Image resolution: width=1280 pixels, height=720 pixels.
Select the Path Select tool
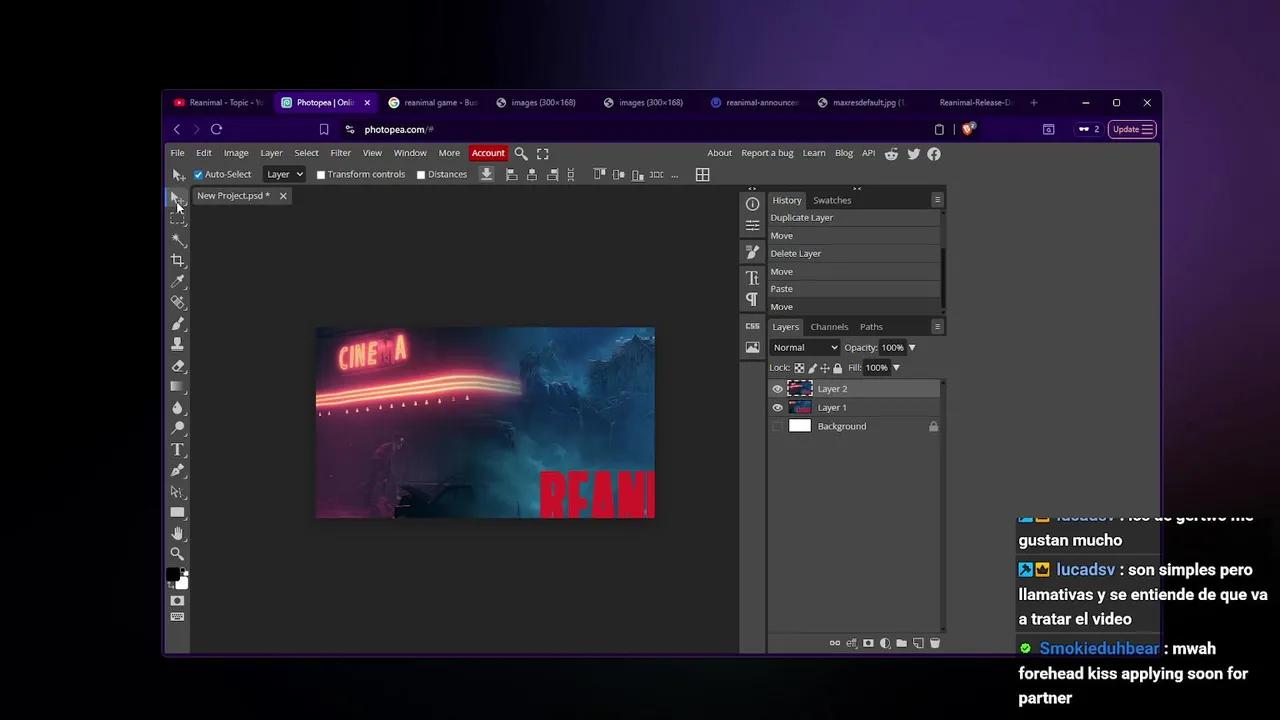177,491
